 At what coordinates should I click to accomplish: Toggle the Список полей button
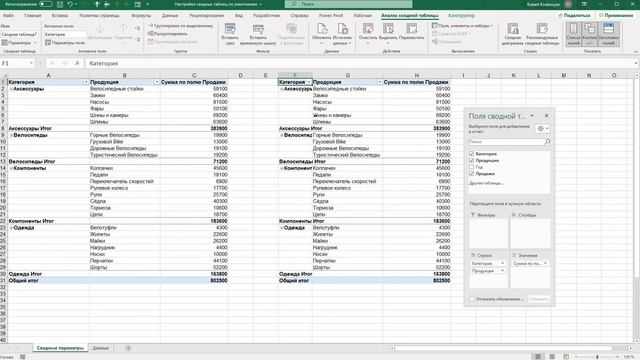tap(573, 34)
